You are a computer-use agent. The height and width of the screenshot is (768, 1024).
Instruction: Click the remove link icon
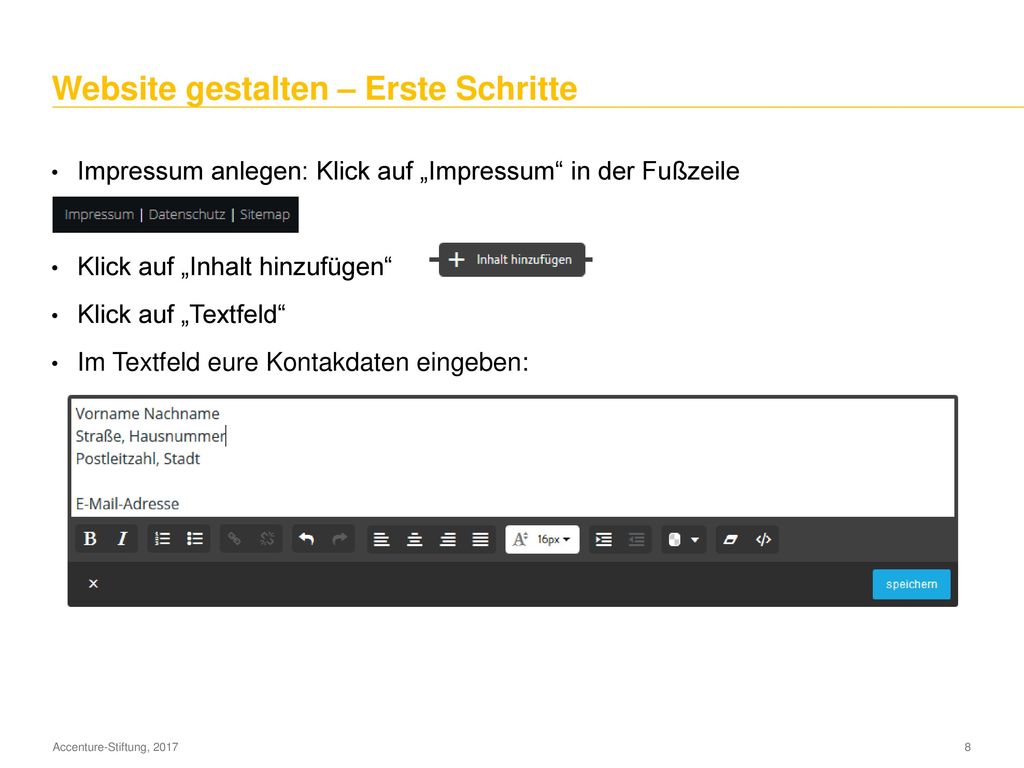(x=267, y=539)
